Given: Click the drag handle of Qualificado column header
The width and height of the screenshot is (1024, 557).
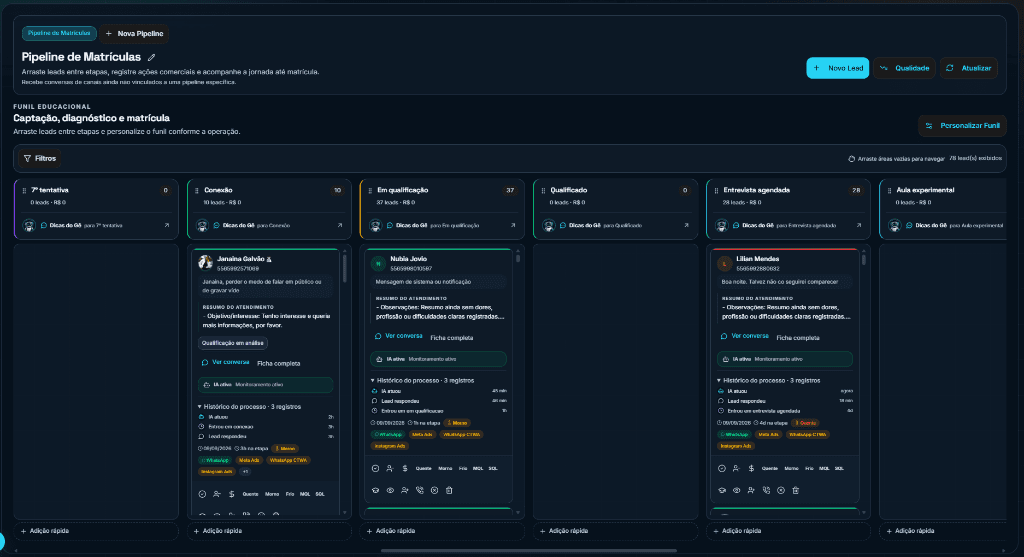Looking at the screenshot, I should coord(543,191).
